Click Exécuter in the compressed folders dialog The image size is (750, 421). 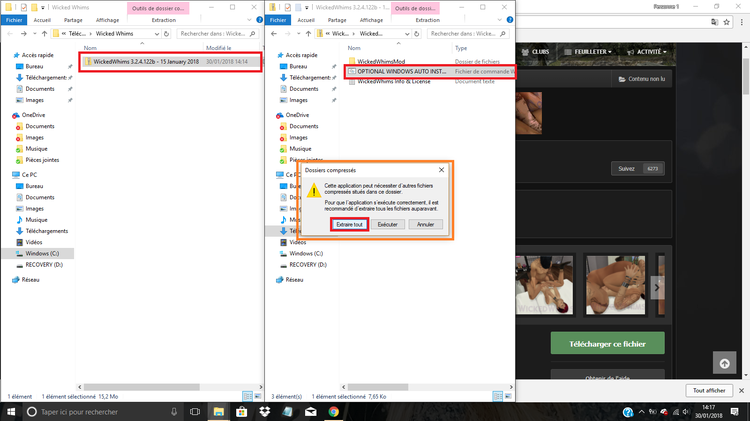point(387,224)
